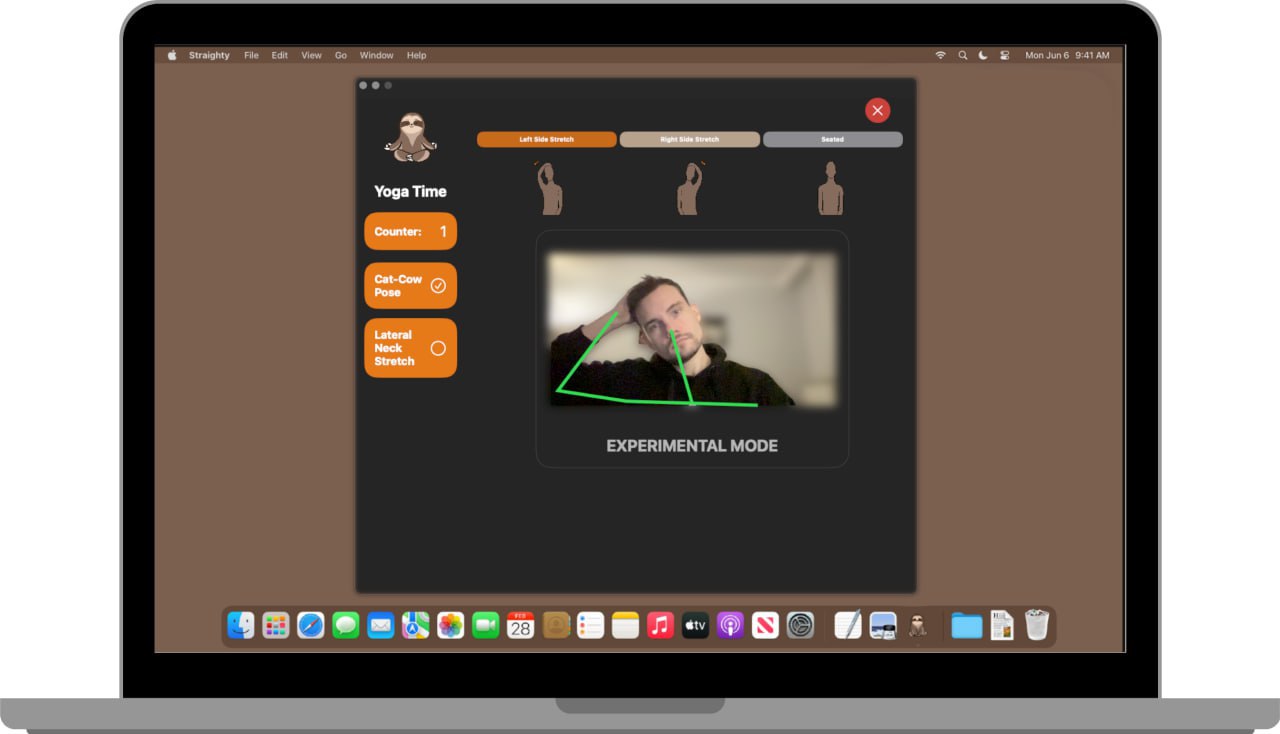Toggle the Lateral Neck Stretch circle
The image size is (1280, 734).
[438, 348]
